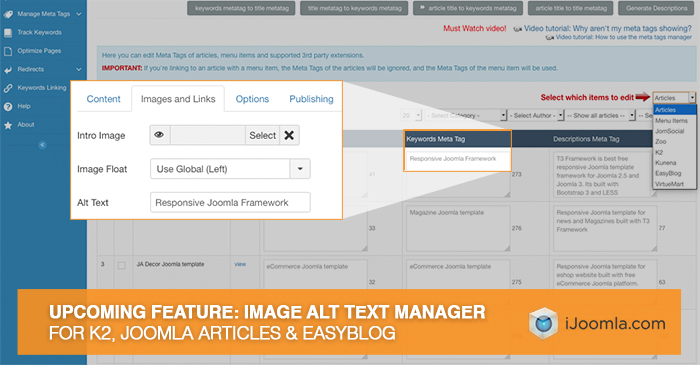Preview intro image with the eye icon
The width and height of the screenshot is (700, 365).
[159, 135]
